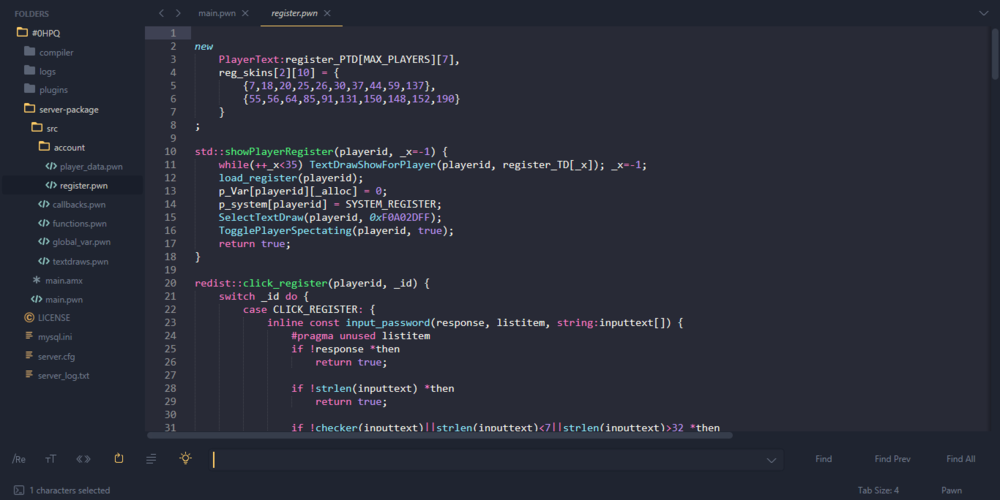Switch to register.pwn tab
The height and width of the screenshot is (500, 1000).
click(x=294, y=13)
